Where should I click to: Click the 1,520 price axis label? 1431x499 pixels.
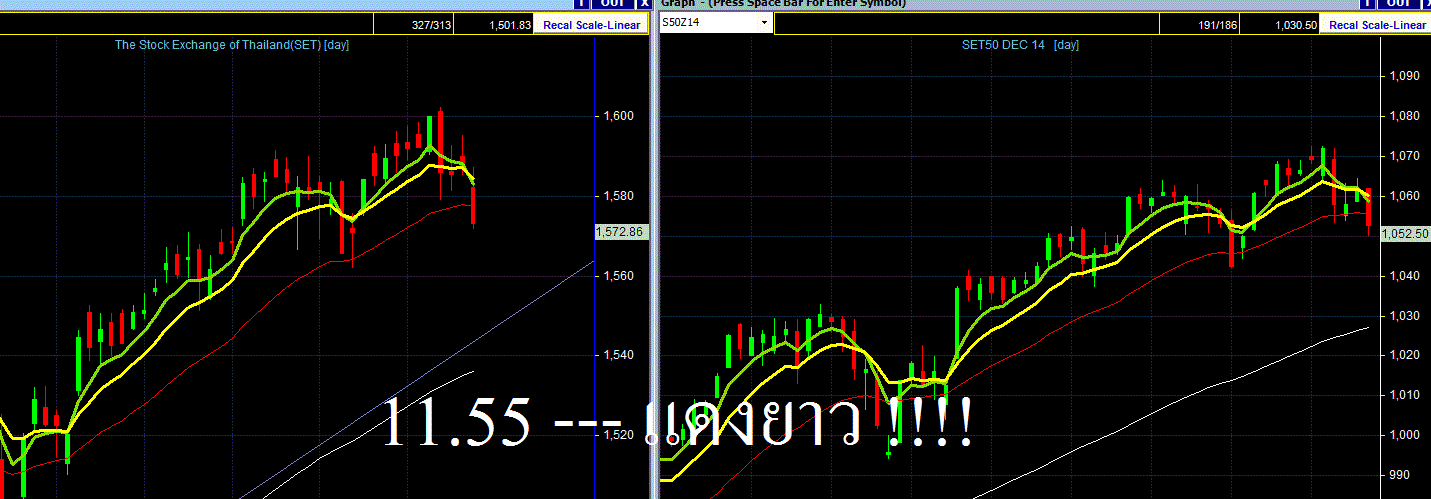[x=618, y=435]
